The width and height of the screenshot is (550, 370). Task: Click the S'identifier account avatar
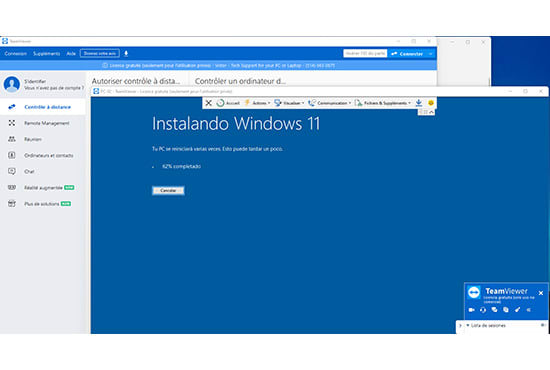(x=12, y=84)
